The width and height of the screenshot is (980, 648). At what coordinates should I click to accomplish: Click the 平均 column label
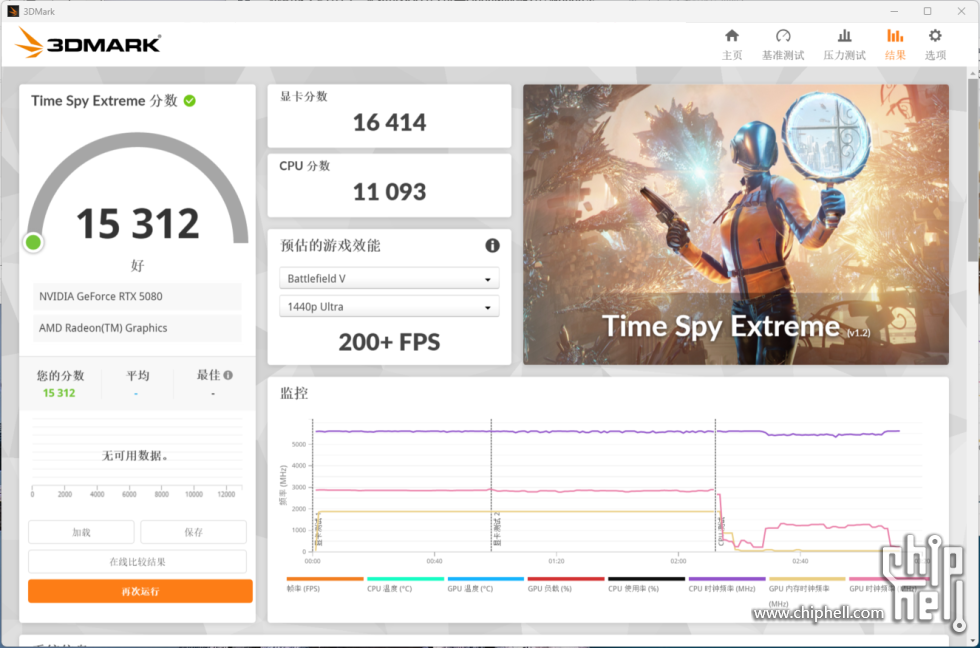[x=138, y=375]
